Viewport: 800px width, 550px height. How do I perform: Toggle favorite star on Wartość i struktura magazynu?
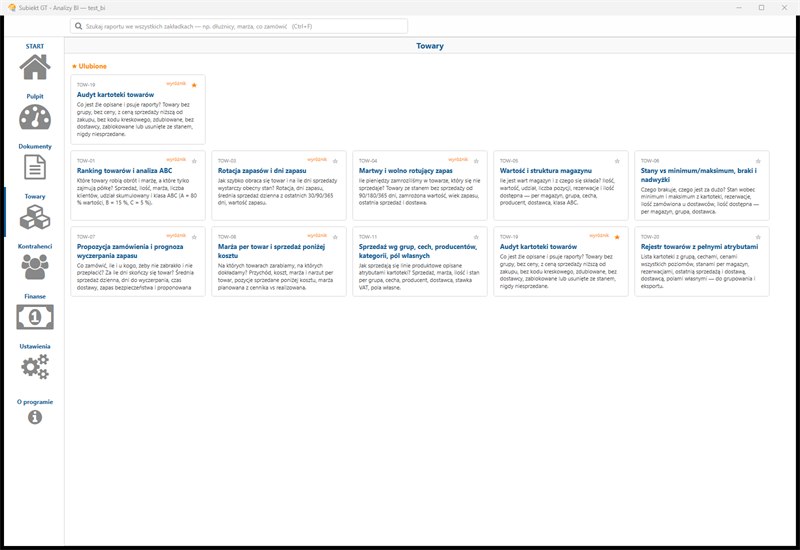tap(617, 161)
